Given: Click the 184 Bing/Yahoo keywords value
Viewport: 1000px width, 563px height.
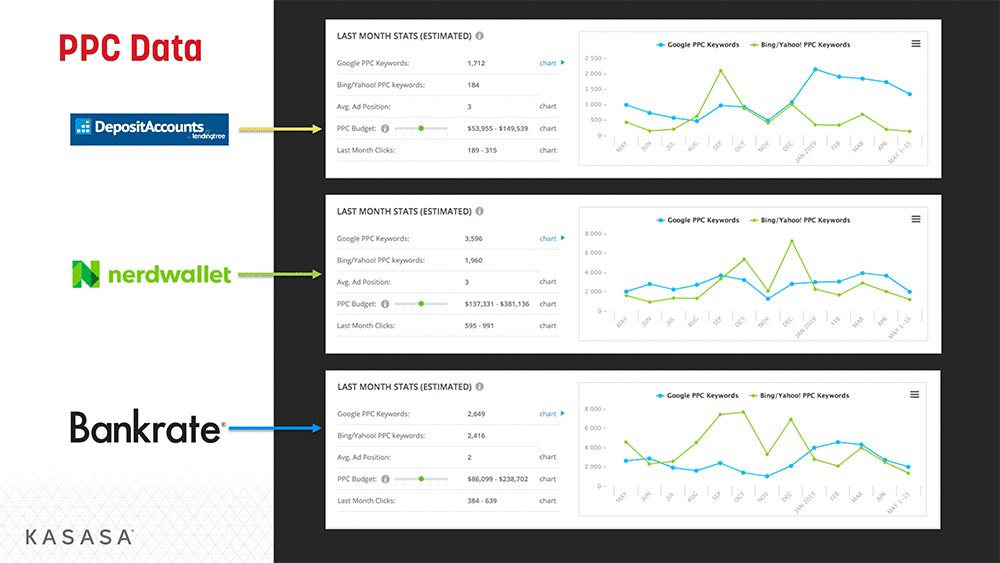Looking at the screenshot, I should [473, 85].
